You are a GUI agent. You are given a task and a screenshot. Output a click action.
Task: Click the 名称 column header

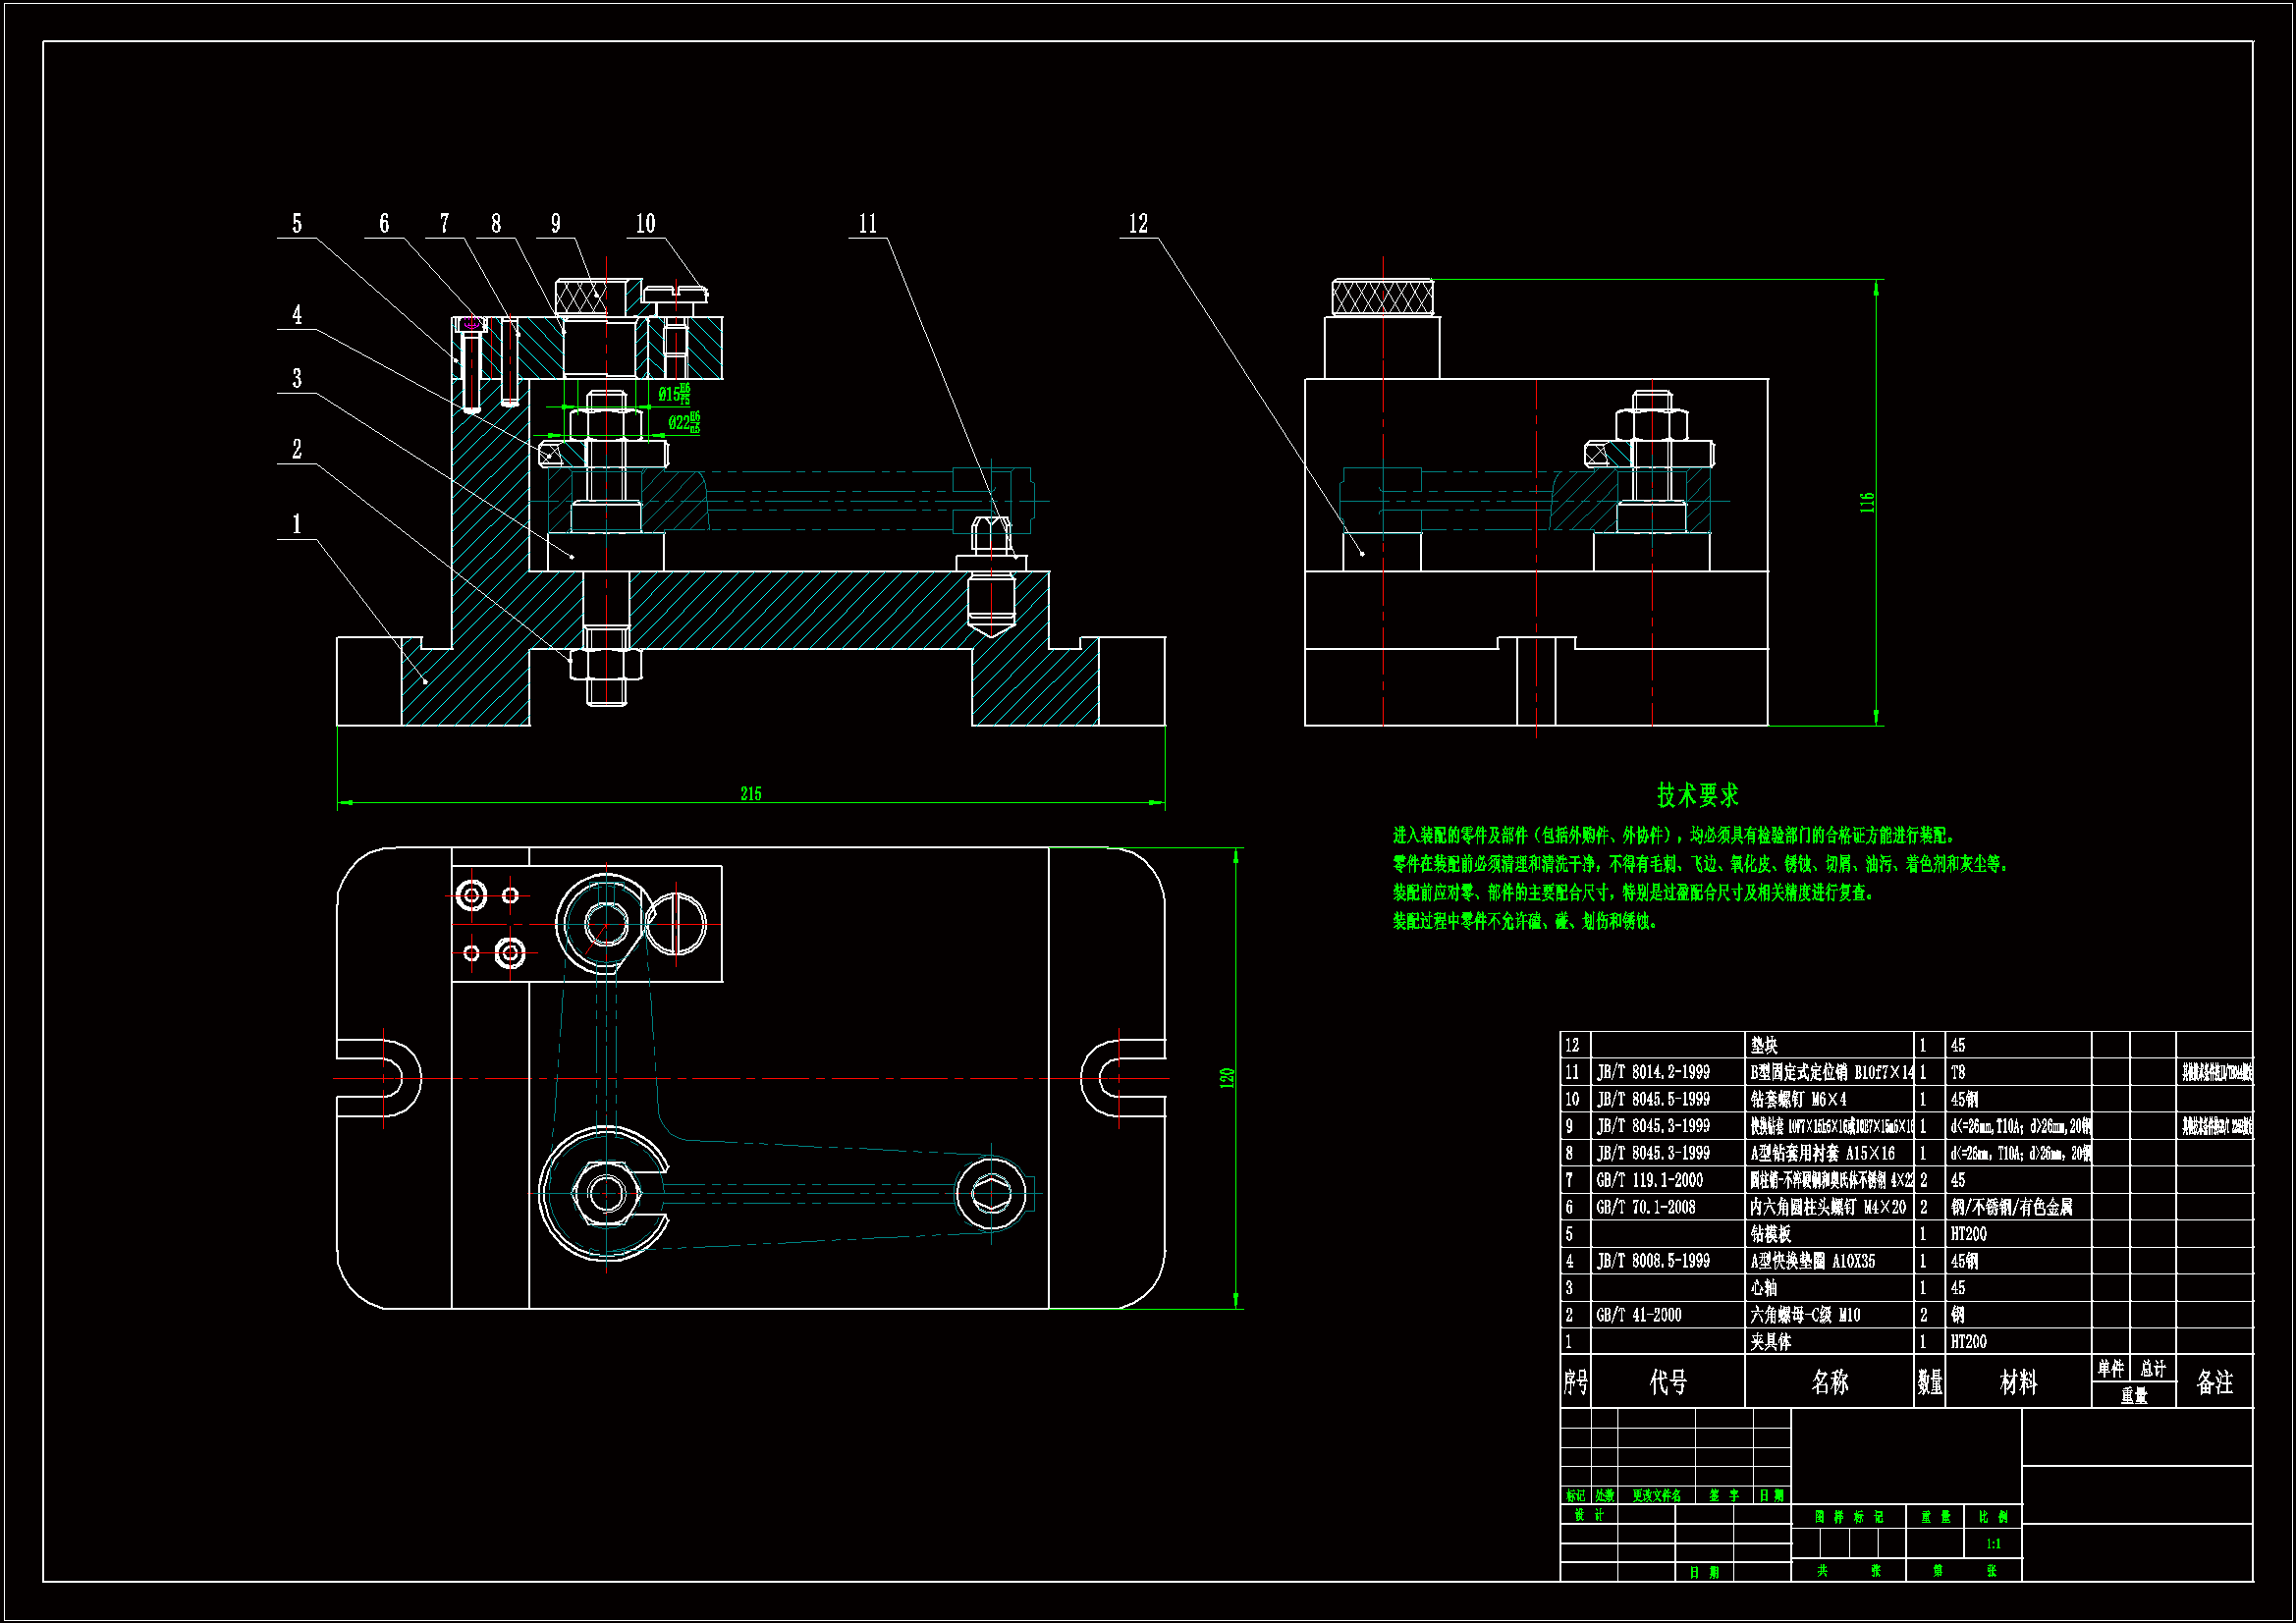(1829, 1382)
